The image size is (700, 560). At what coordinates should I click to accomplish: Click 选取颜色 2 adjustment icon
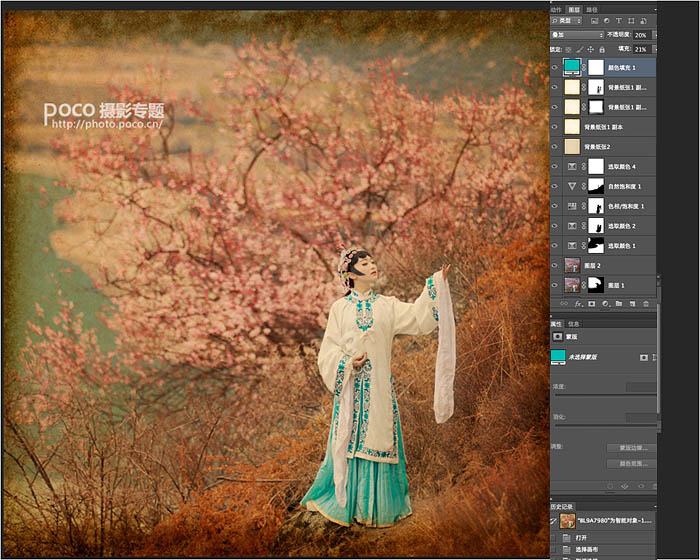tap(572, 226)
